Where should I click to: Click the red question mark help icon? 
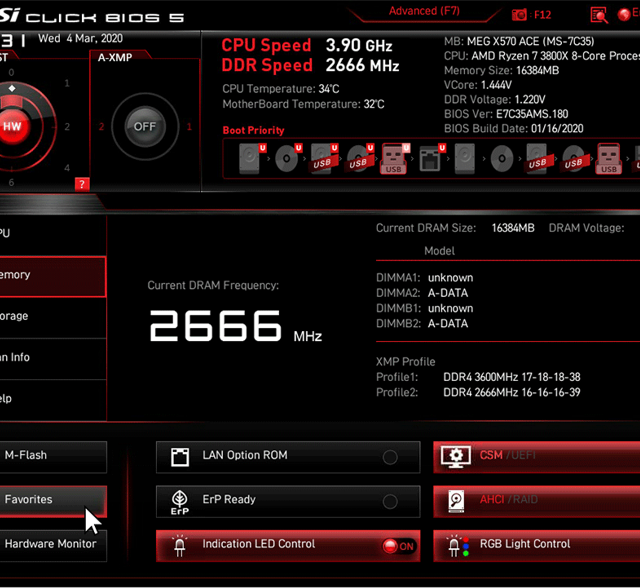82,184
